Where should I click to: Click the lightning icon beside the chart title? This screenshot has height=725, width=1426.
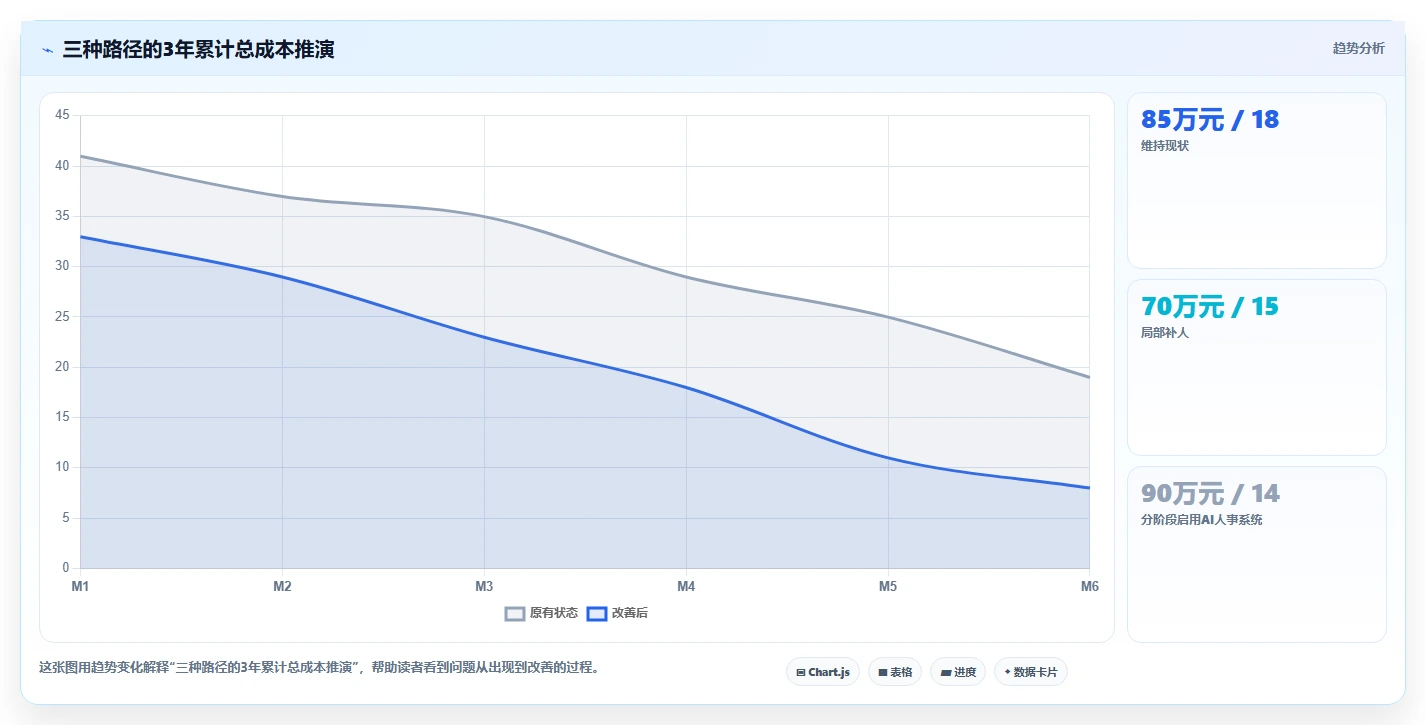[47, 50]
